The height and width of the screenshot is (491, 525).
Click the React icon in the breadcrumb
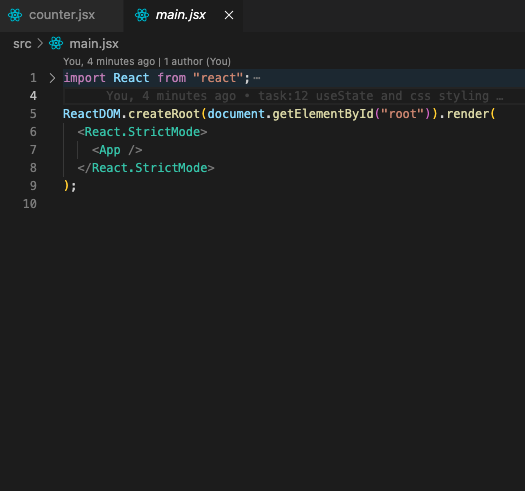[x=56, y=44]
